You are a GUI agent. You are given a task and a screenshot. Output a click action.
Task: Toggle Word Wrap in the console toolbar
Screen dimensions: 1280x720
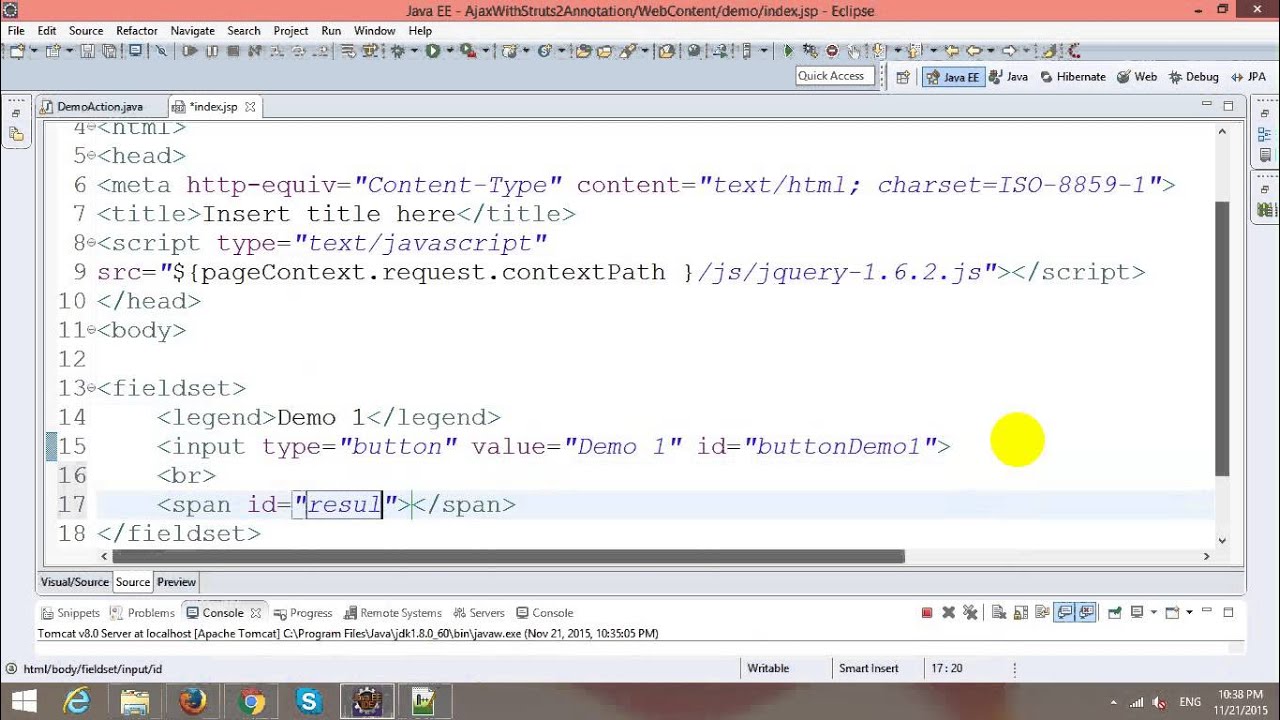(1042, 612)
